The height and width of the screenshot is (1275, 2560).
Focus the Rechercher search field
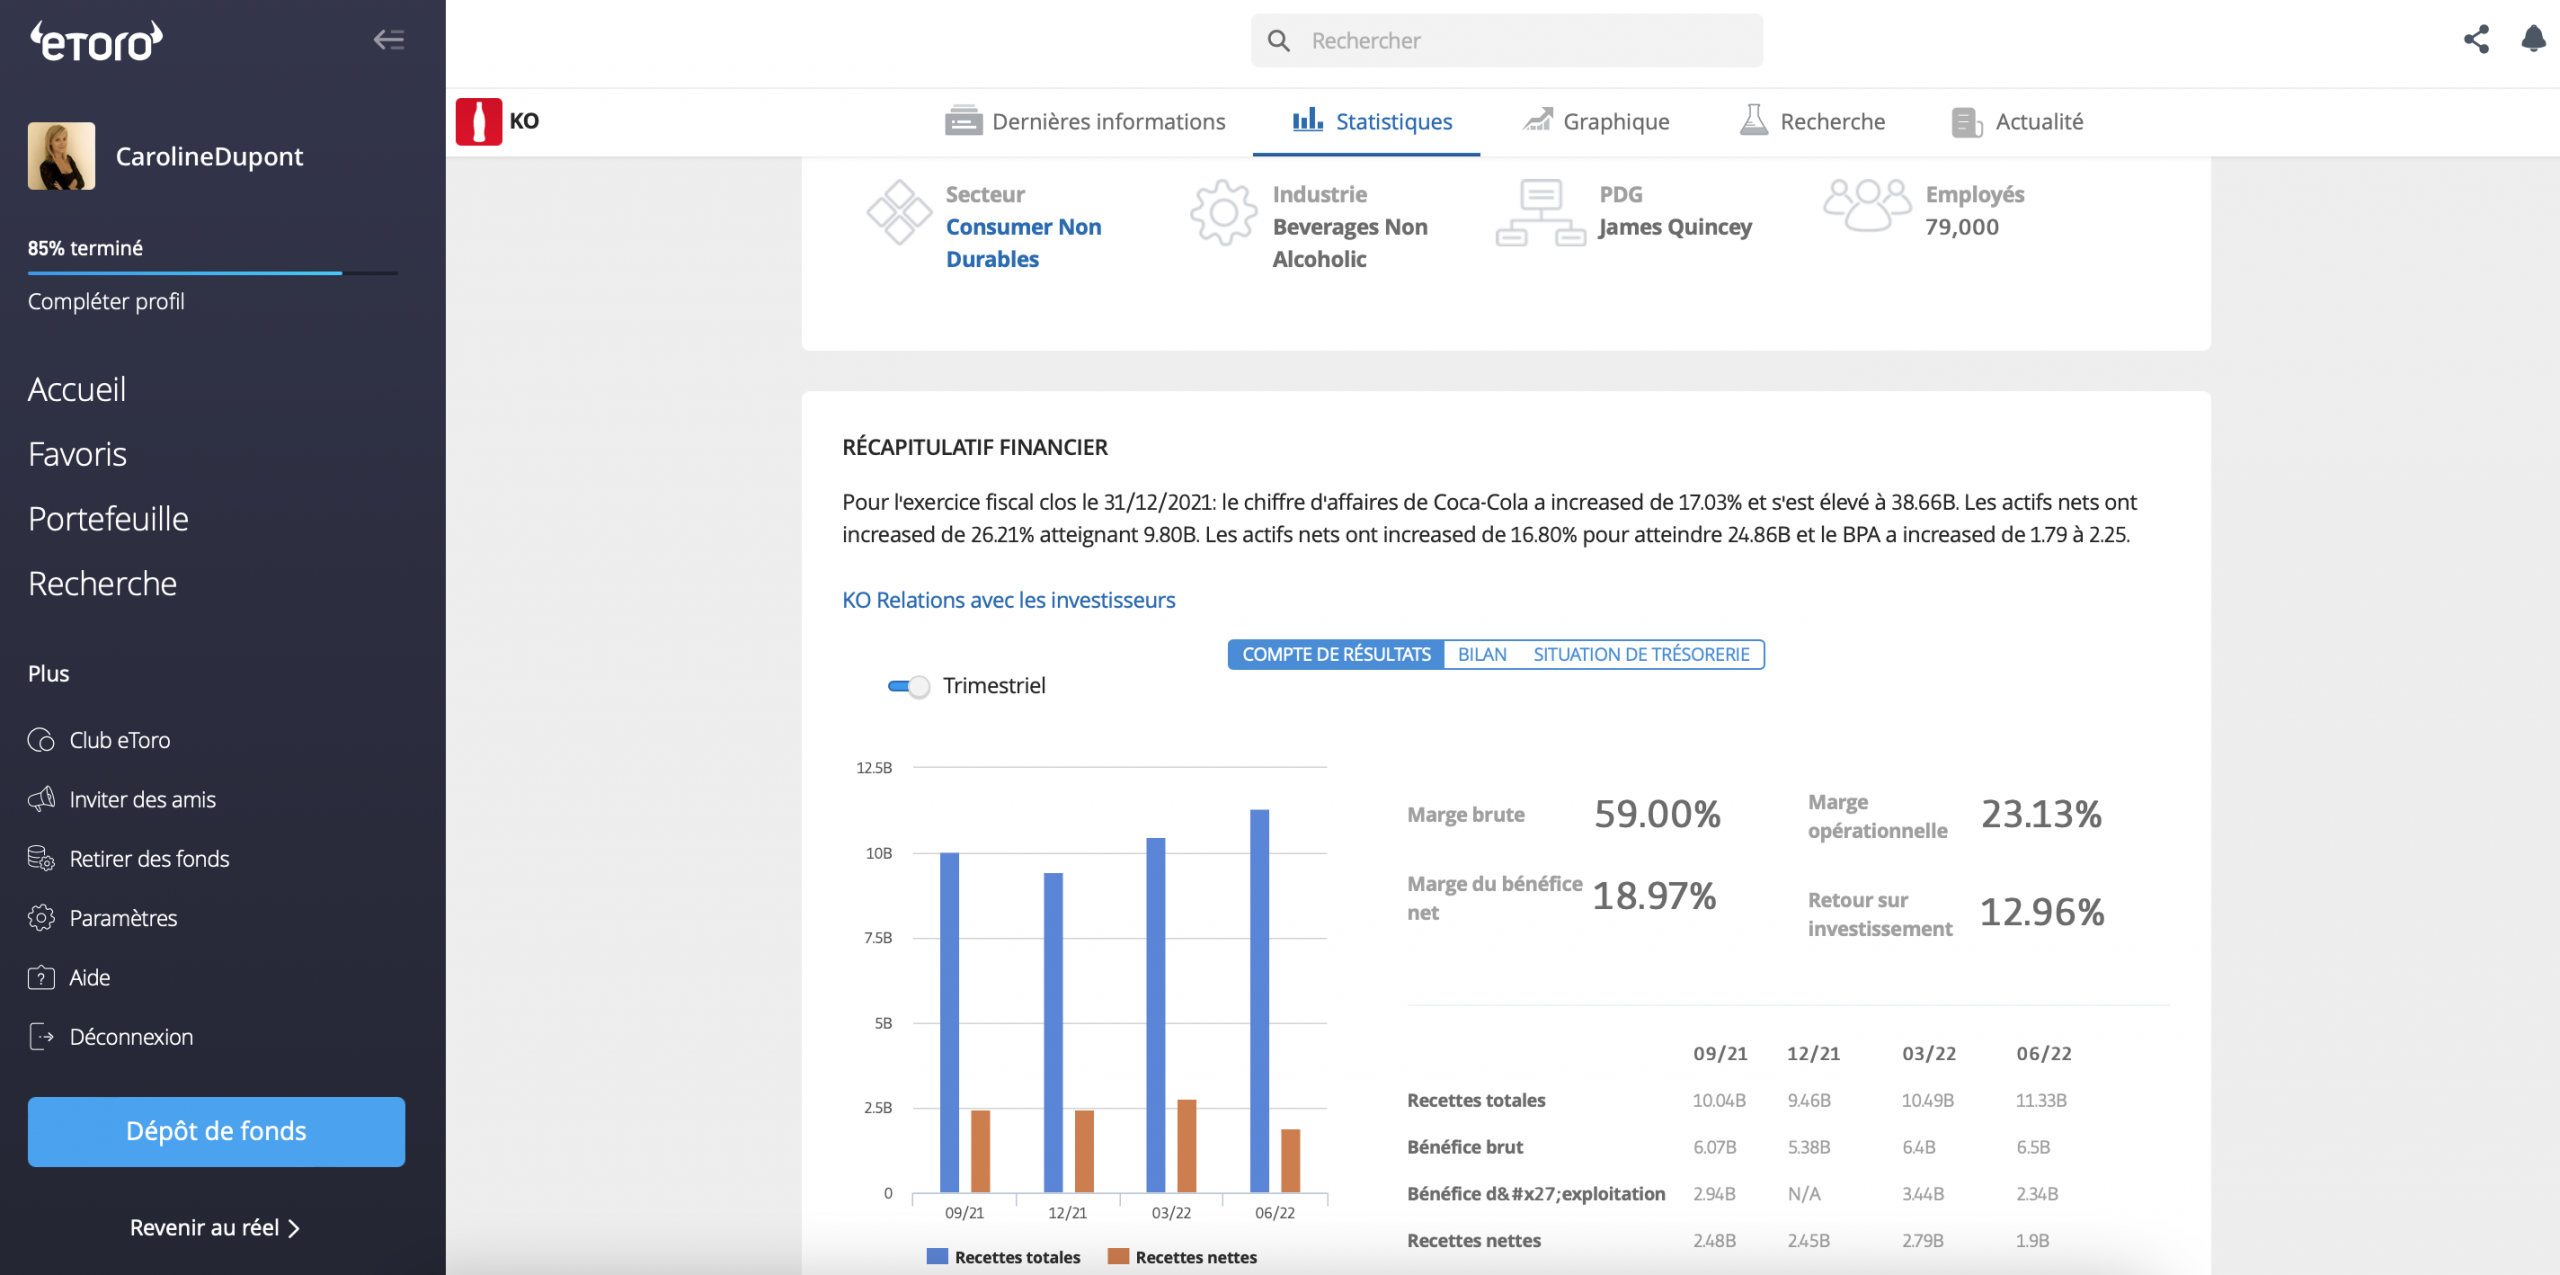click(x=1507, y=41)
